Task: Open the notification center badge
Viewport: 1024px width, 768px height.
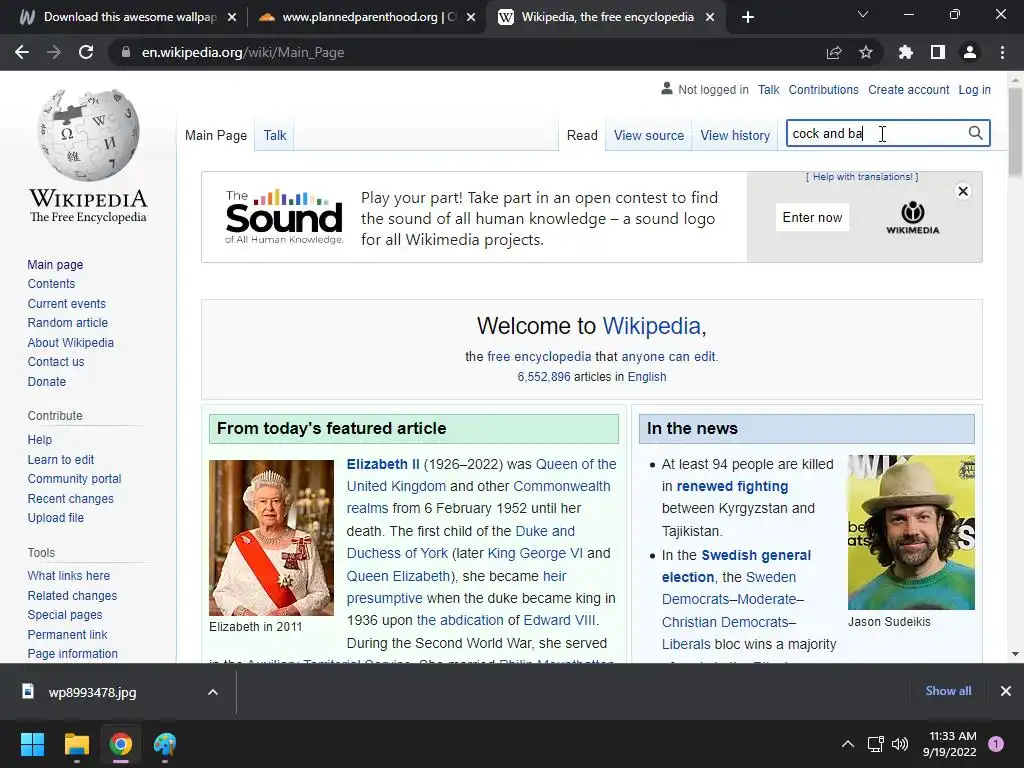Action: click(996, 744)
